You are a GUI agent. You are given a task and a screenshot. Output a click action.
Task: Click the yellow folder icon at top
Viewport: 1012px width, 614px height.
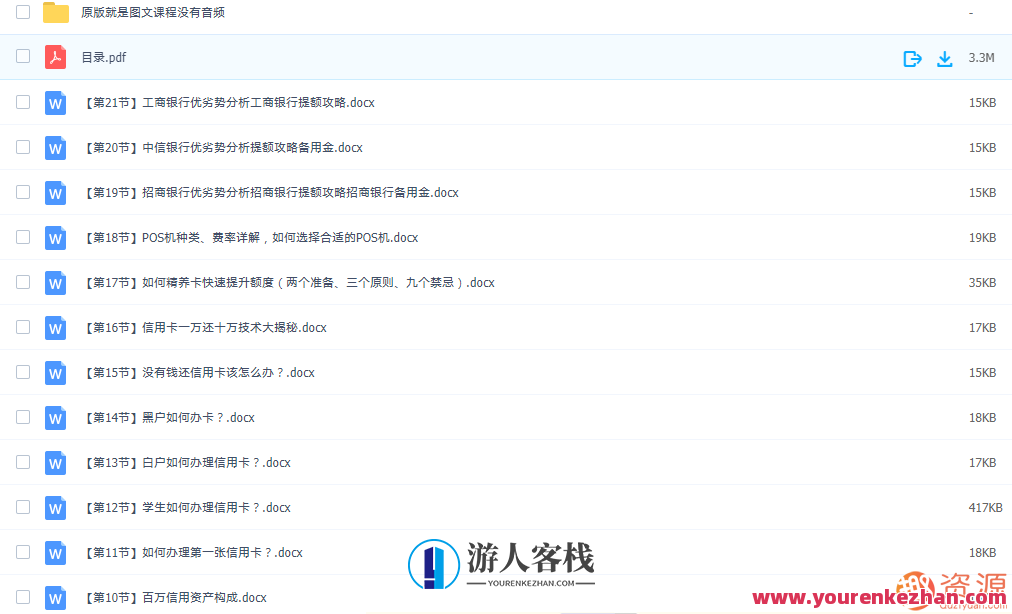[54, 12]
